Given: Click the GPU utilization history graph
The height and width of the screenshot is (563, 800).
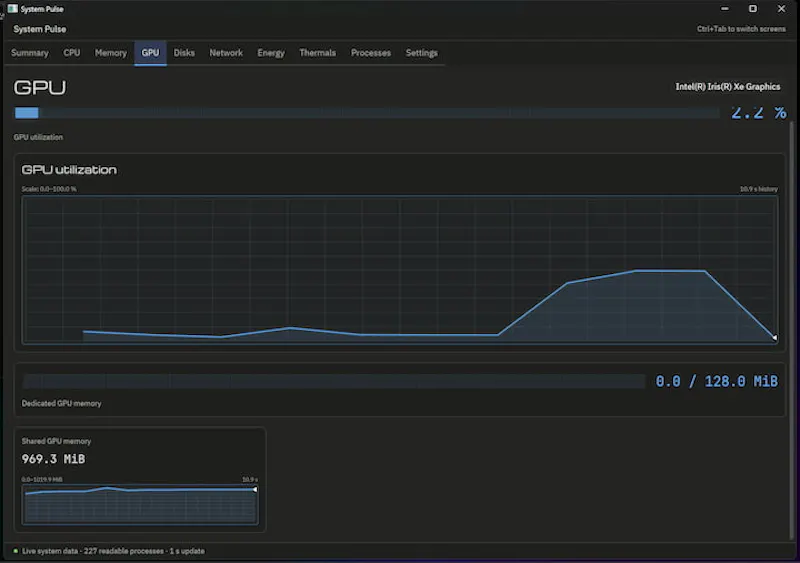Looking at the screenshot, I should tap(400, 270).
